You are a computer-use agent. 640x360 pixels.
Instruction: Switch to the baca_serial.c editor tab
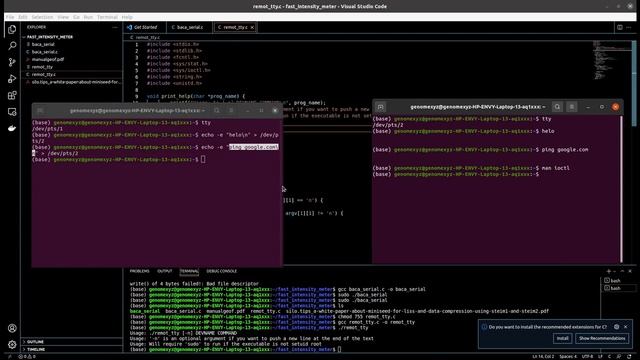click(189, 27)
